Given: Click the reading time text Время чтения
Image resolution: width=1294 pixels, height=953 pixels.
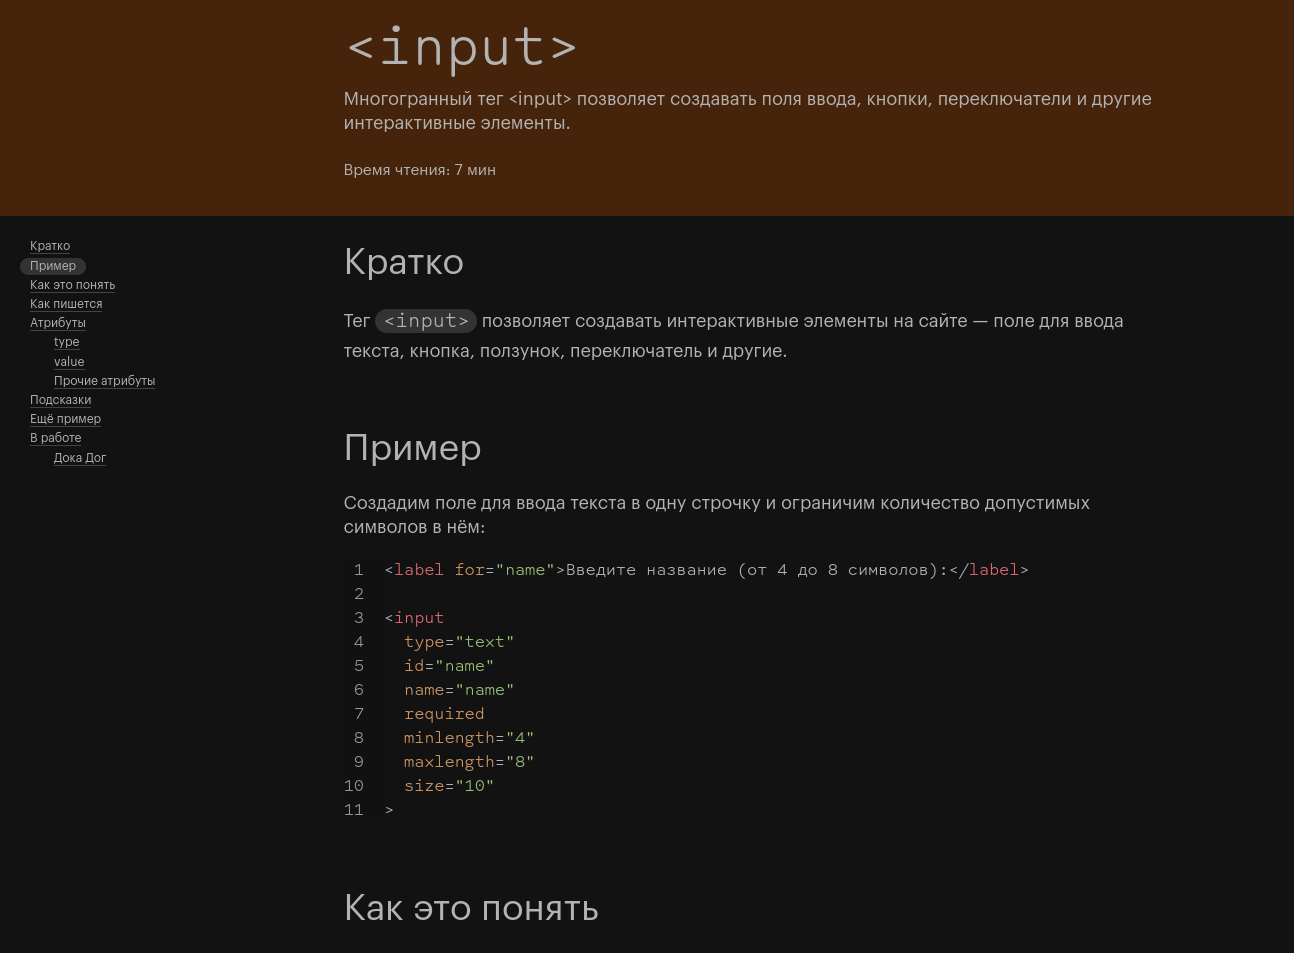Looking at the screenshot, I should click(419, 170).
